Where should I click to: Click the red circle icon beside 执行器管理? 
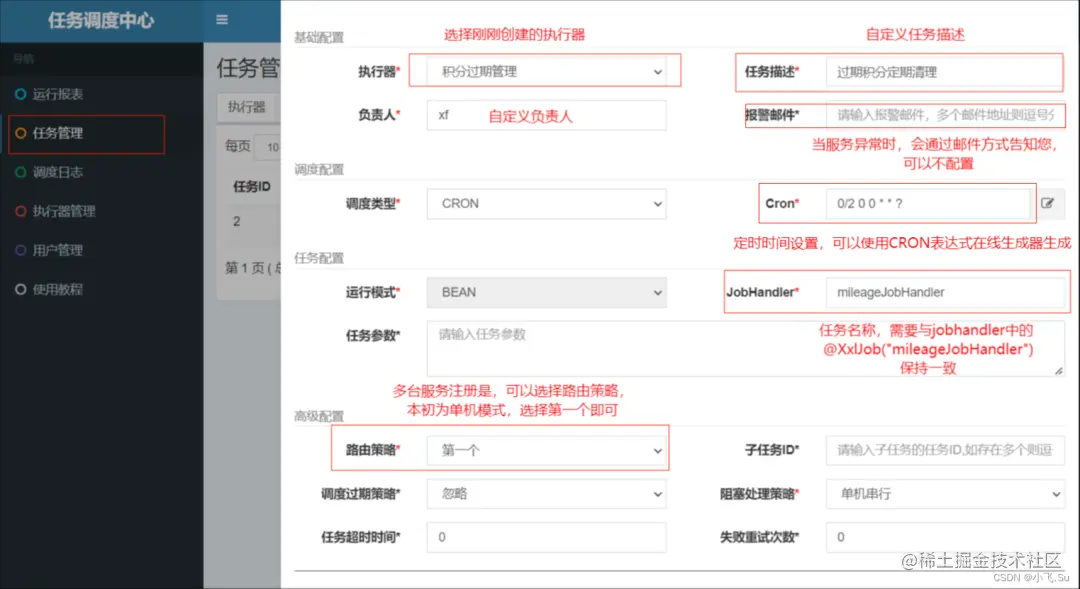(x=21, y=211)
